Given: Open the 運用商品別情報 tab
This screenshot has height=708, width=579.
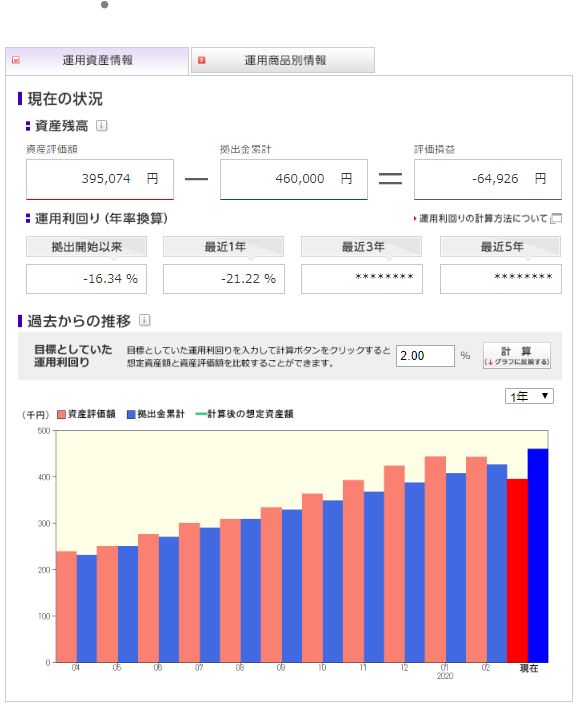Looking at the screenshot, I should click(283, 60).
